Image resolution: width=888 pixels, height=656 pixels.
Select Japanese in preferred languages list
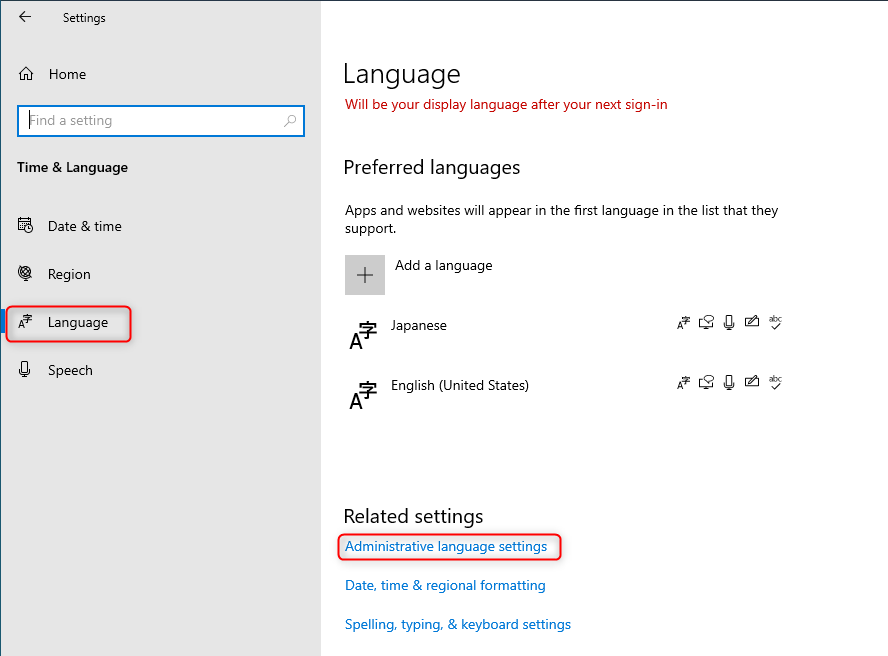pos(418,326)
